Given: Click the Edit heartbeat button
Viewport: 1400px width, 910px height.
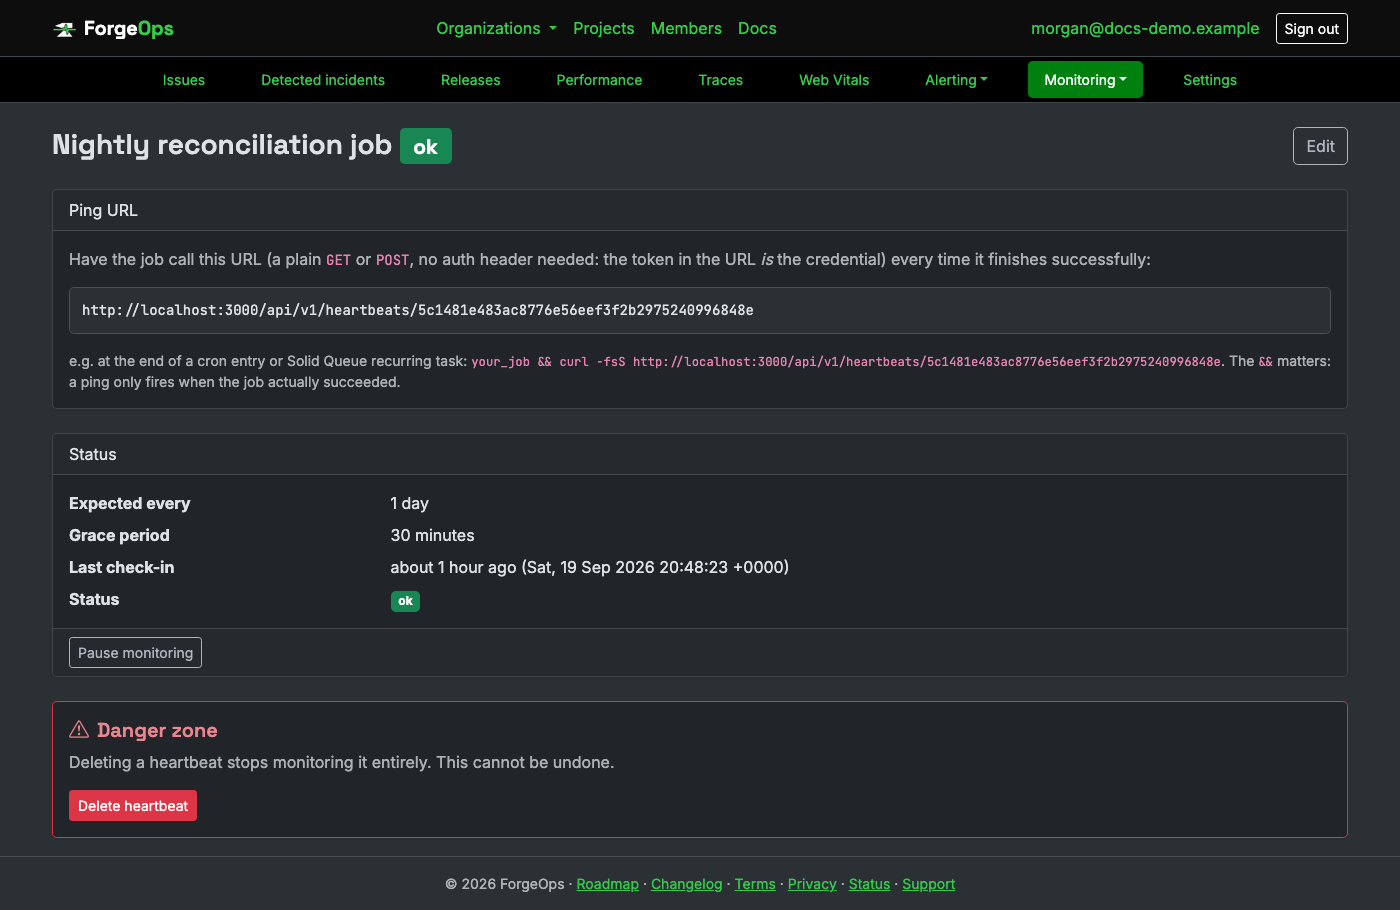Looking at the screenshot, I should pos(1320,146).
